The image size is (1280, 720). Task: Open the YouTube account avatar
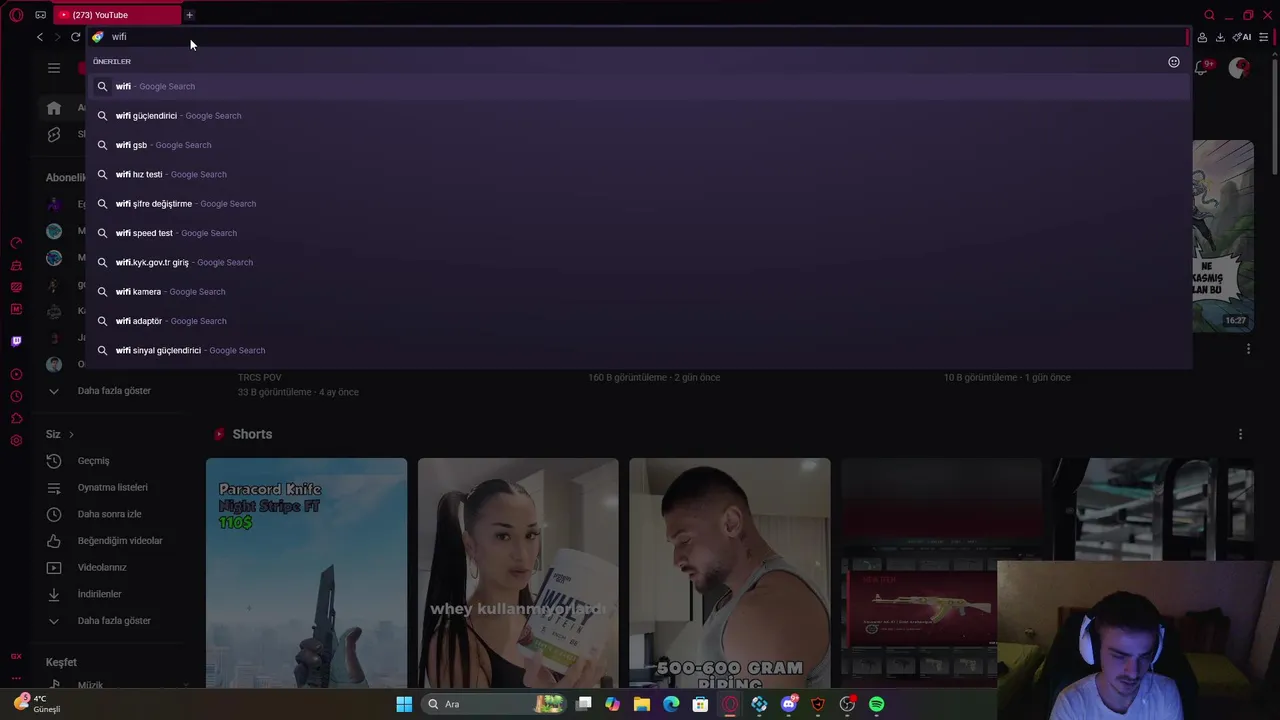(1239, 68)
